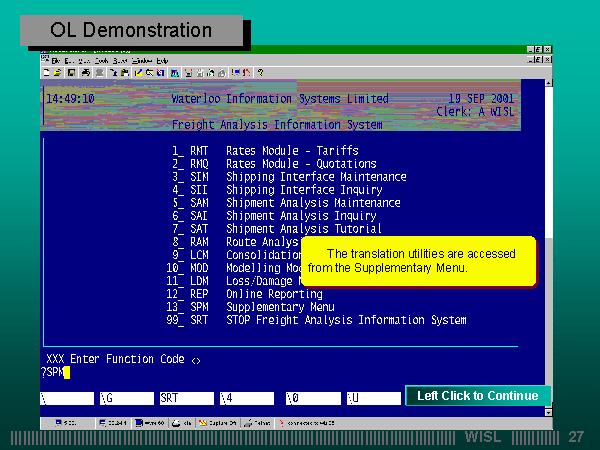600x450 pixels.
Task: Open the File menu
Action: [x=55, y=61]
